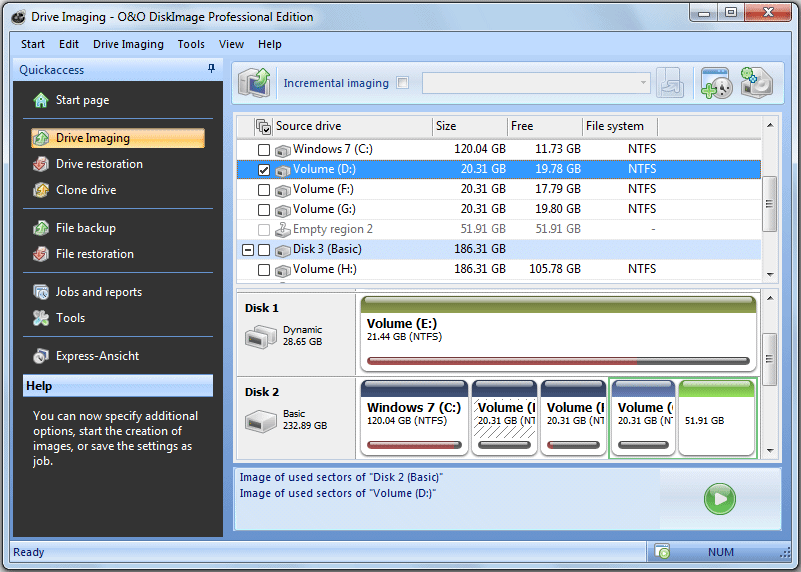Open Jobs and reports
Image resolution: width=801 pixels, height=572 pixels.
tap(87, 292)
